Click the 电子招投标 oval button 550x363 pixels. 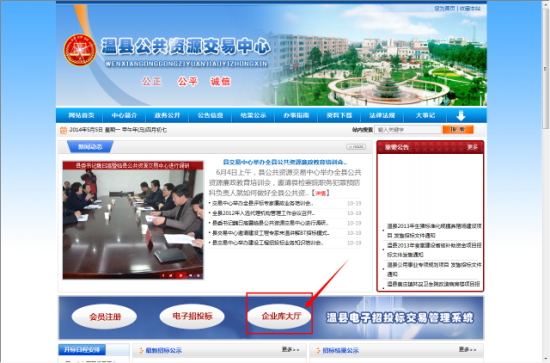pyautogui.click(x=192, y=316)
